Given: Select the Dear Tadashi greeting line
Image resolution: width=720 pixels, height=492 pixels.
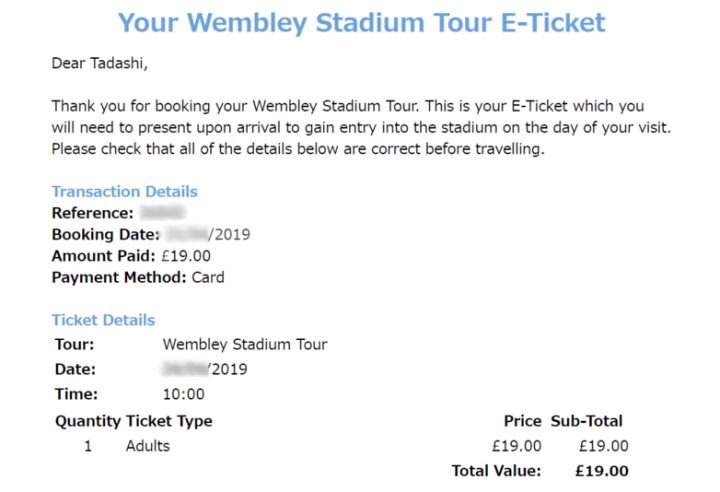Looking at the screenshot, I should [100, 63].
